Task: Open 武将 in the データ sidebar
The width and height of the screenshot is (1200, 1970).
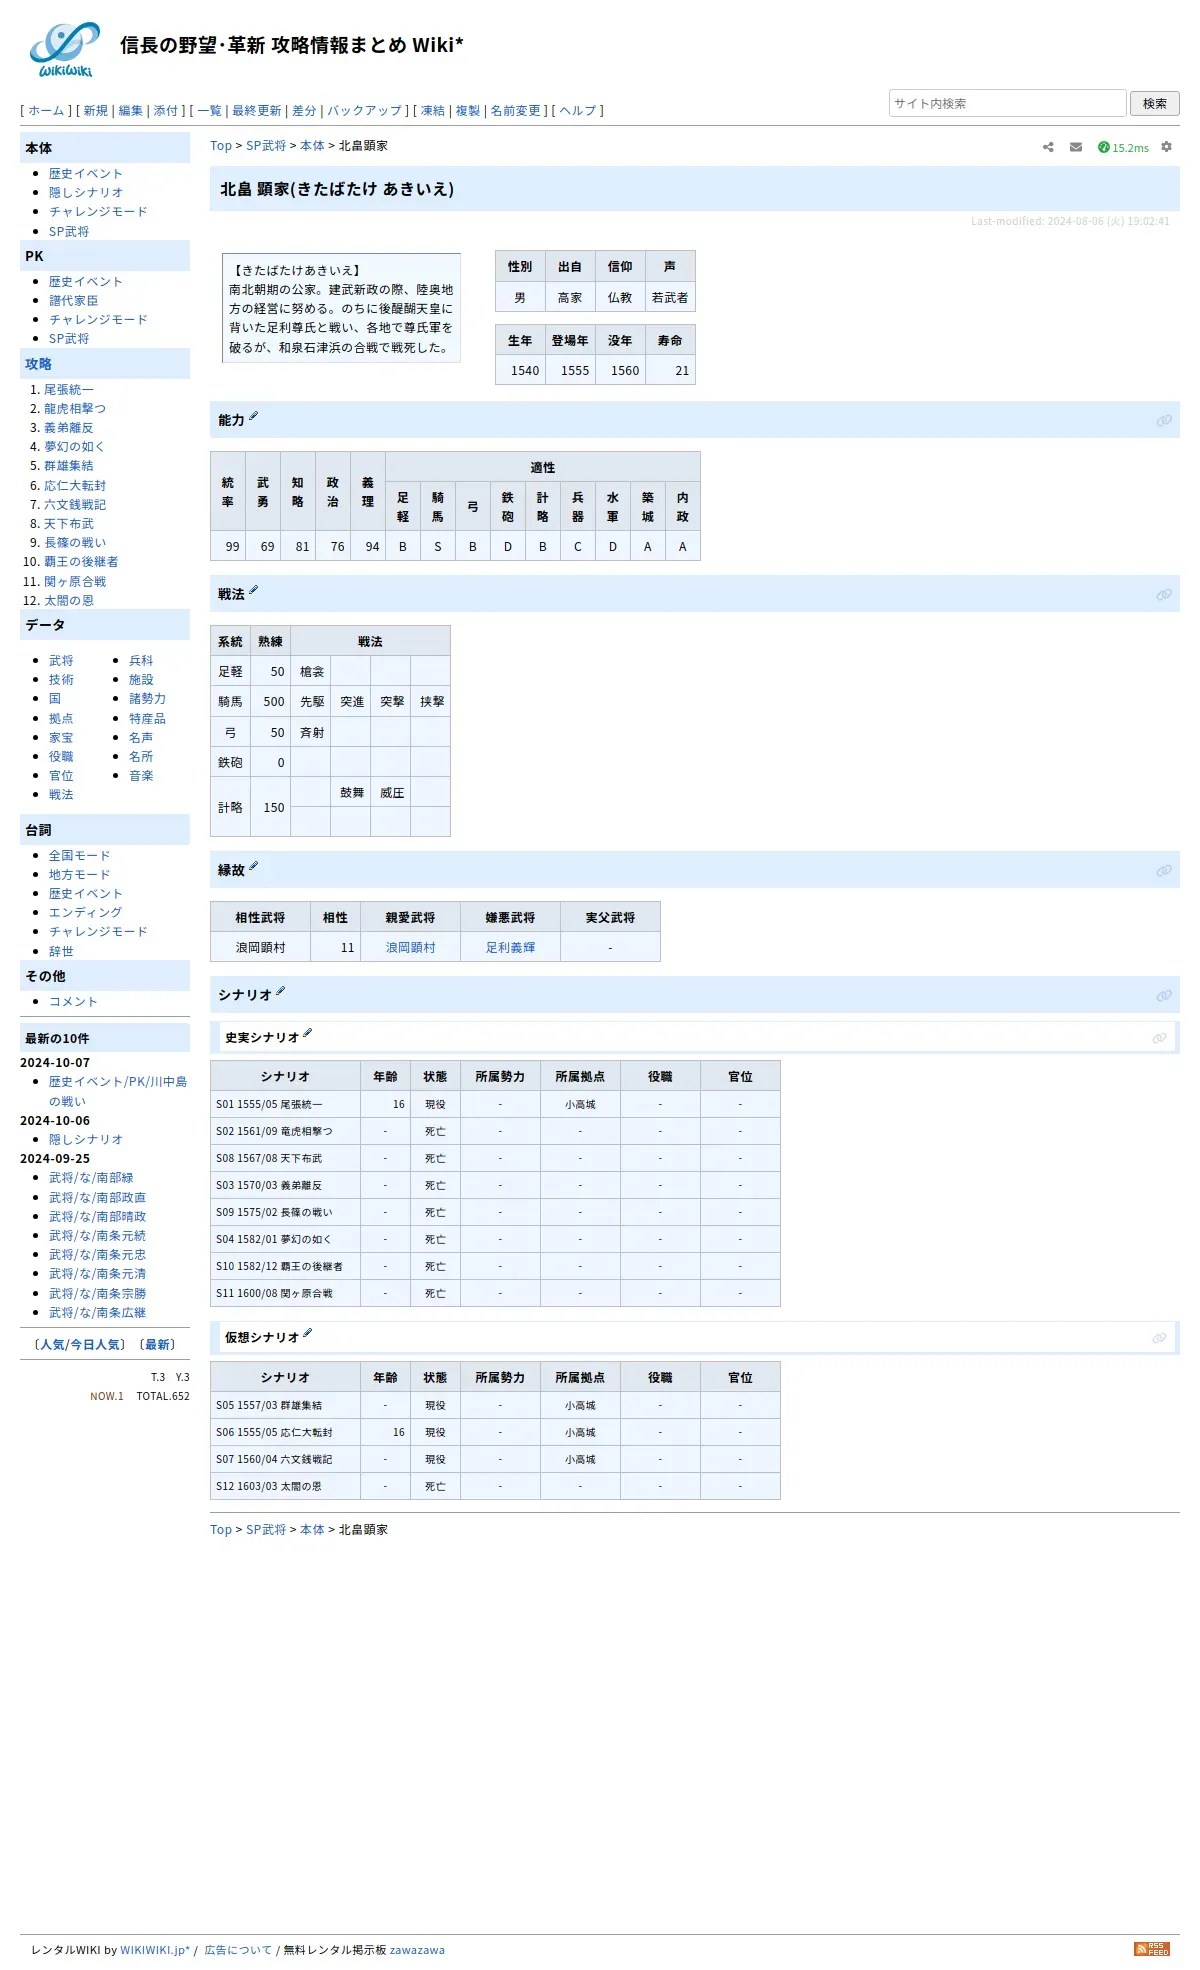Action: [x=61, y=661]
